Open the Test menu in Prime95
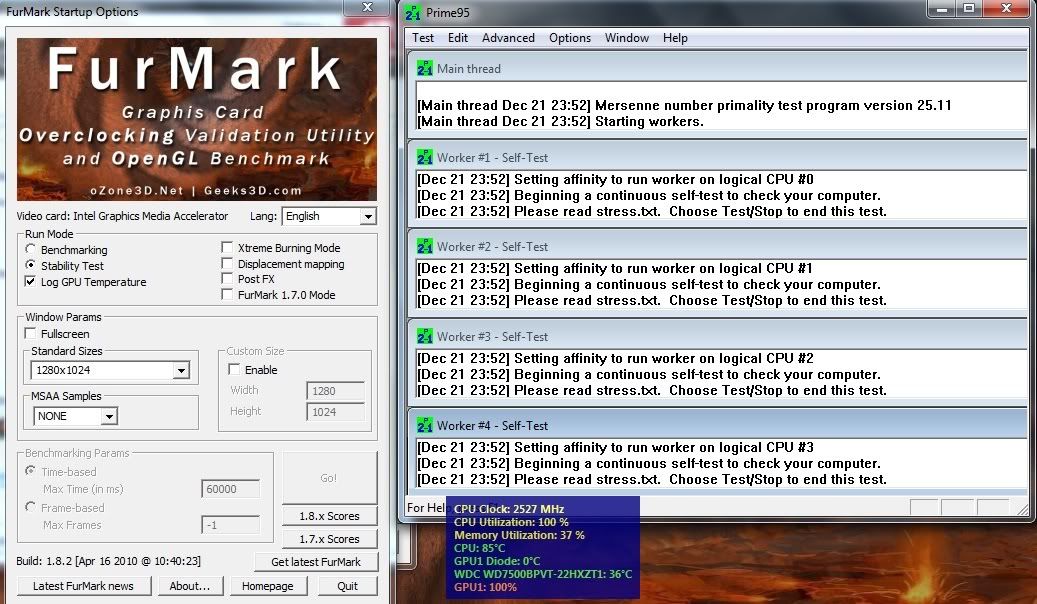 [x=423, y=38]
